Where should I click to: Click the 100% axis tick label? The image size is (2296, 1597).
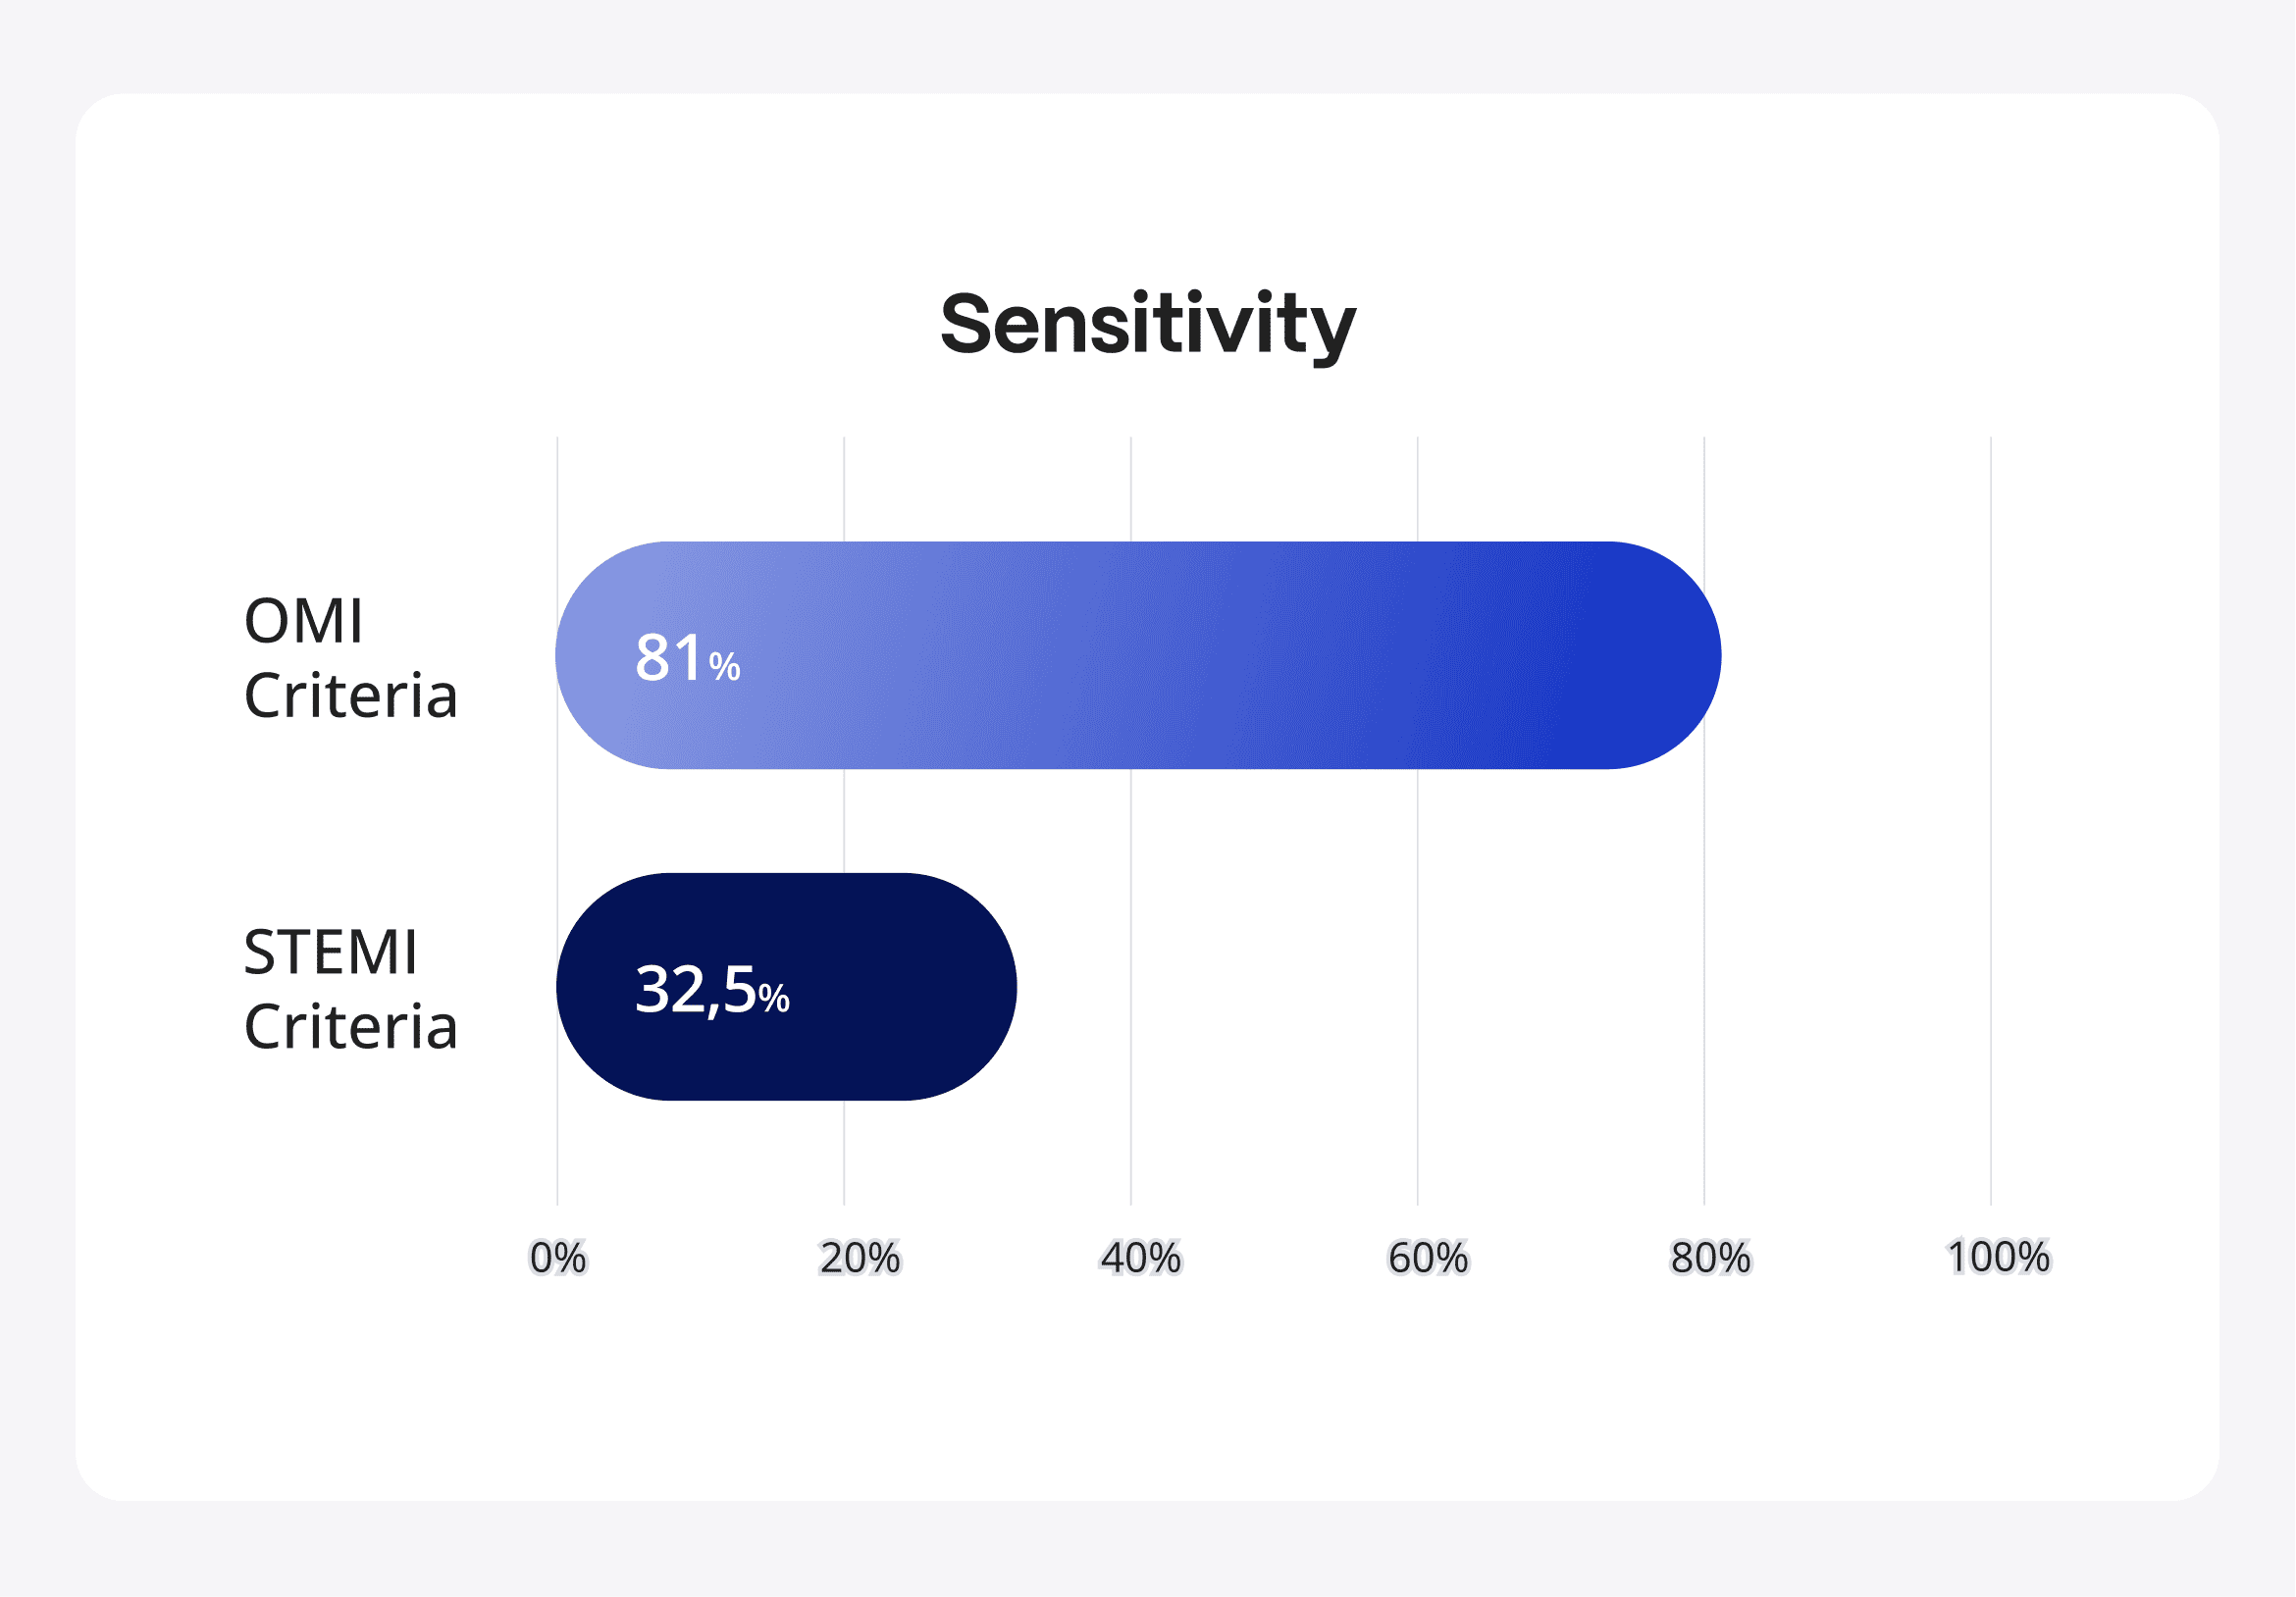pos(1998,1257)
